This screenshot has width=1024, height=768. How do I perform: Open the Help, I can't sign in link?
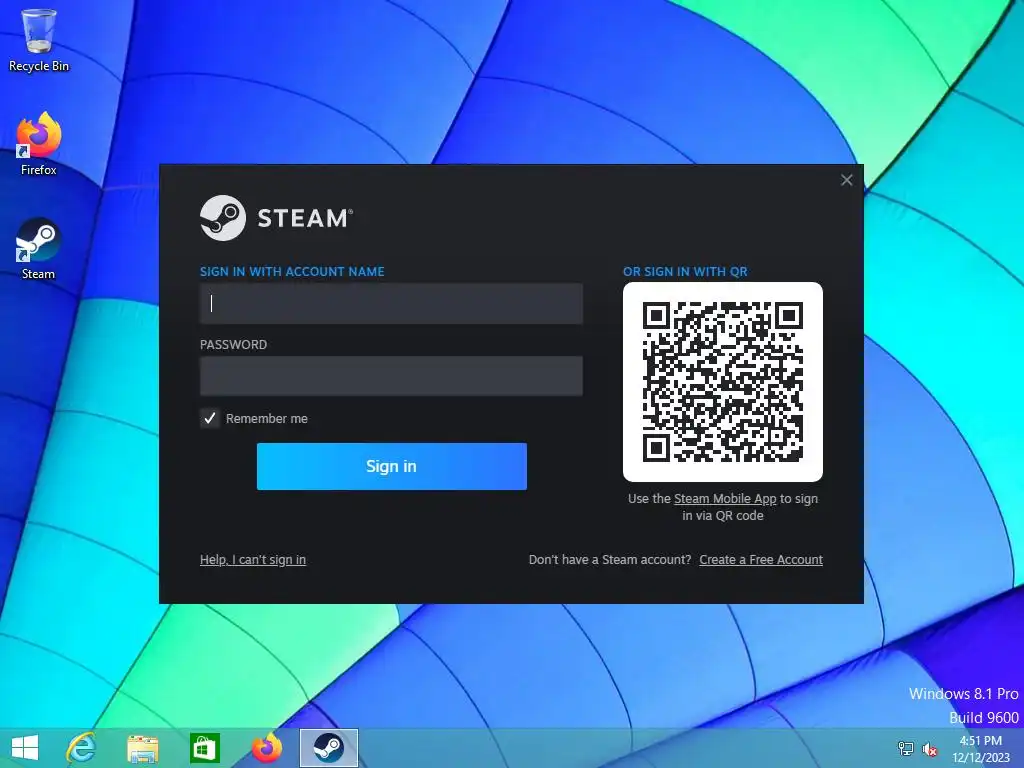[x=253, y=560]
